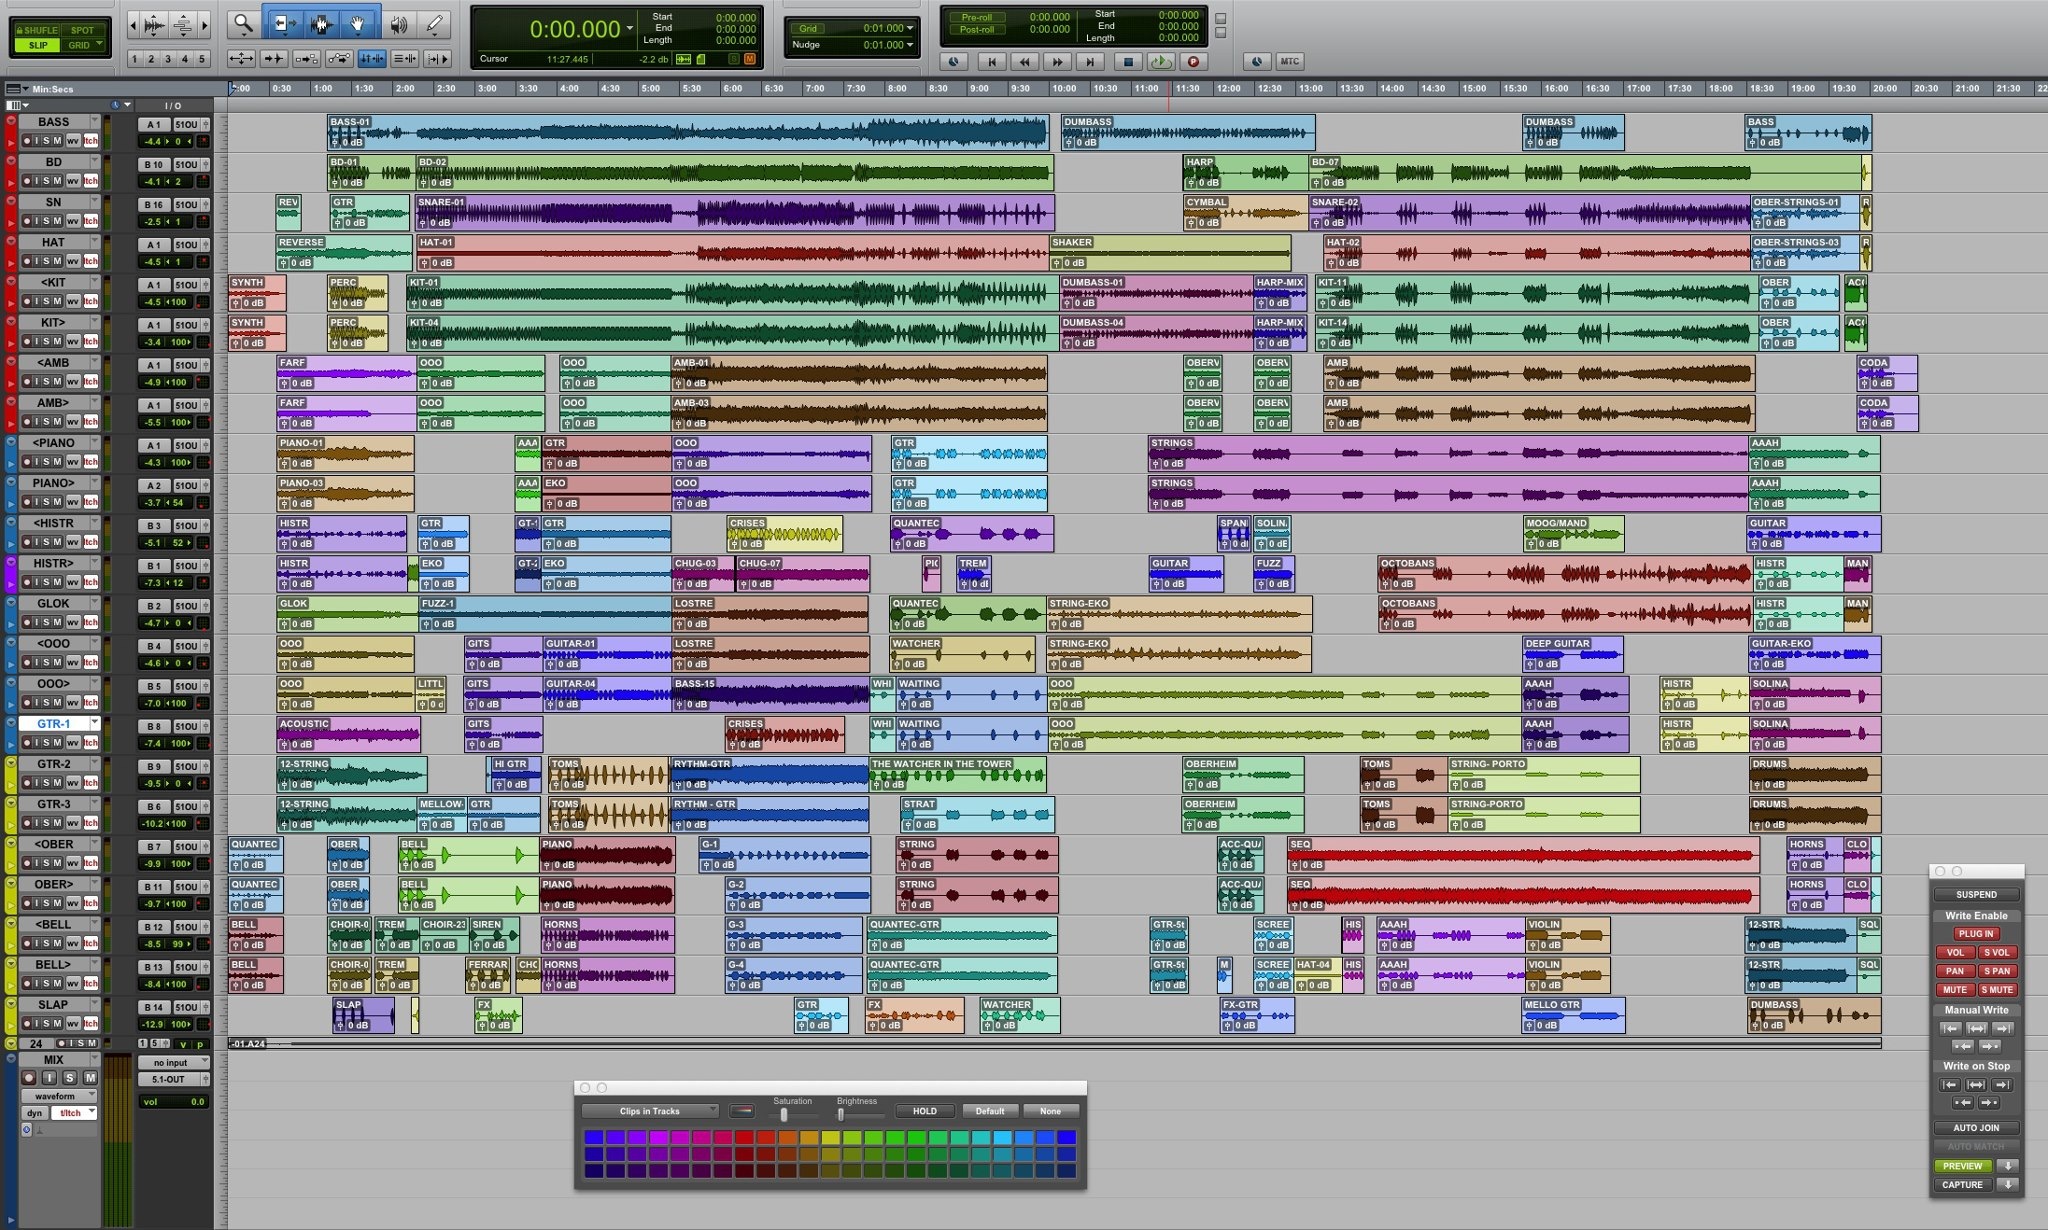
Task: Select the Pencil tool
Action: tap(435, 22)
